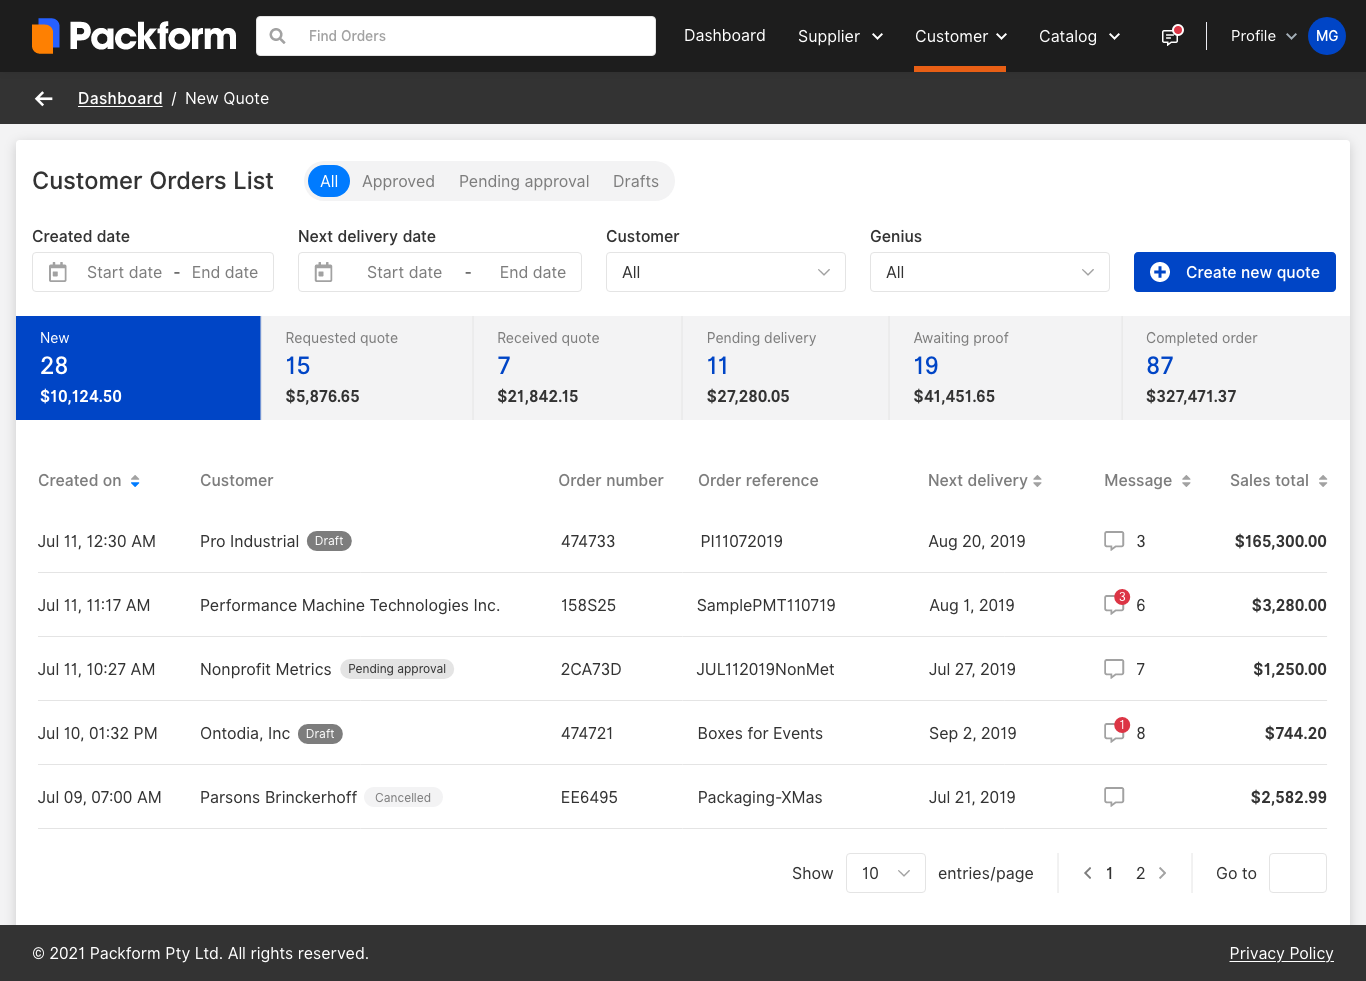Open messages for order 2CA73D
This screenshot has width=1366, height=981.
pyautogui.click(x=1114, y=669)
